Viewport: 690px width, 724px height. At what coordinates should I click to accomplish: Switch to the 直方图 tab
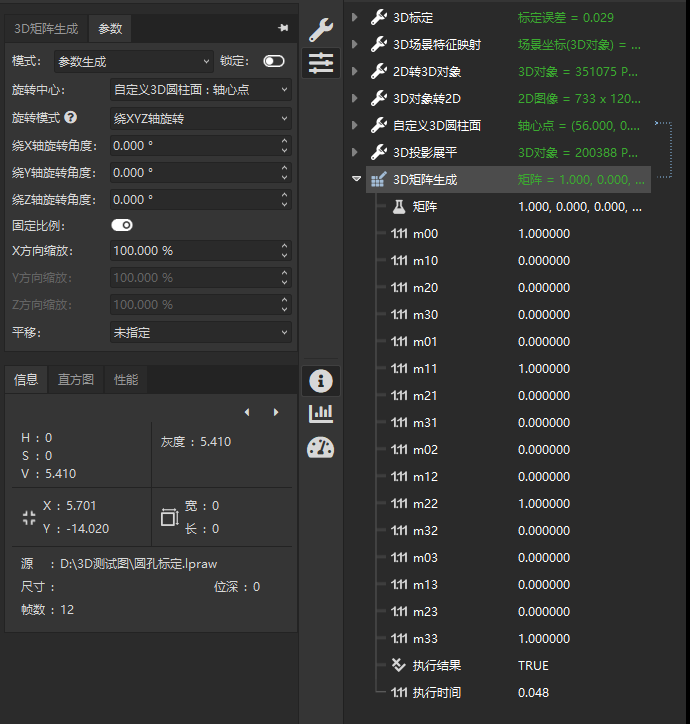[76, 380]
